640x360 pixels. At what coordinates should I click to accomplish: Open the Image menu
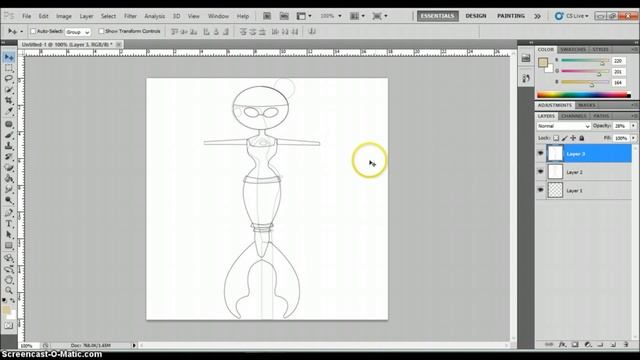pos(64,16)
